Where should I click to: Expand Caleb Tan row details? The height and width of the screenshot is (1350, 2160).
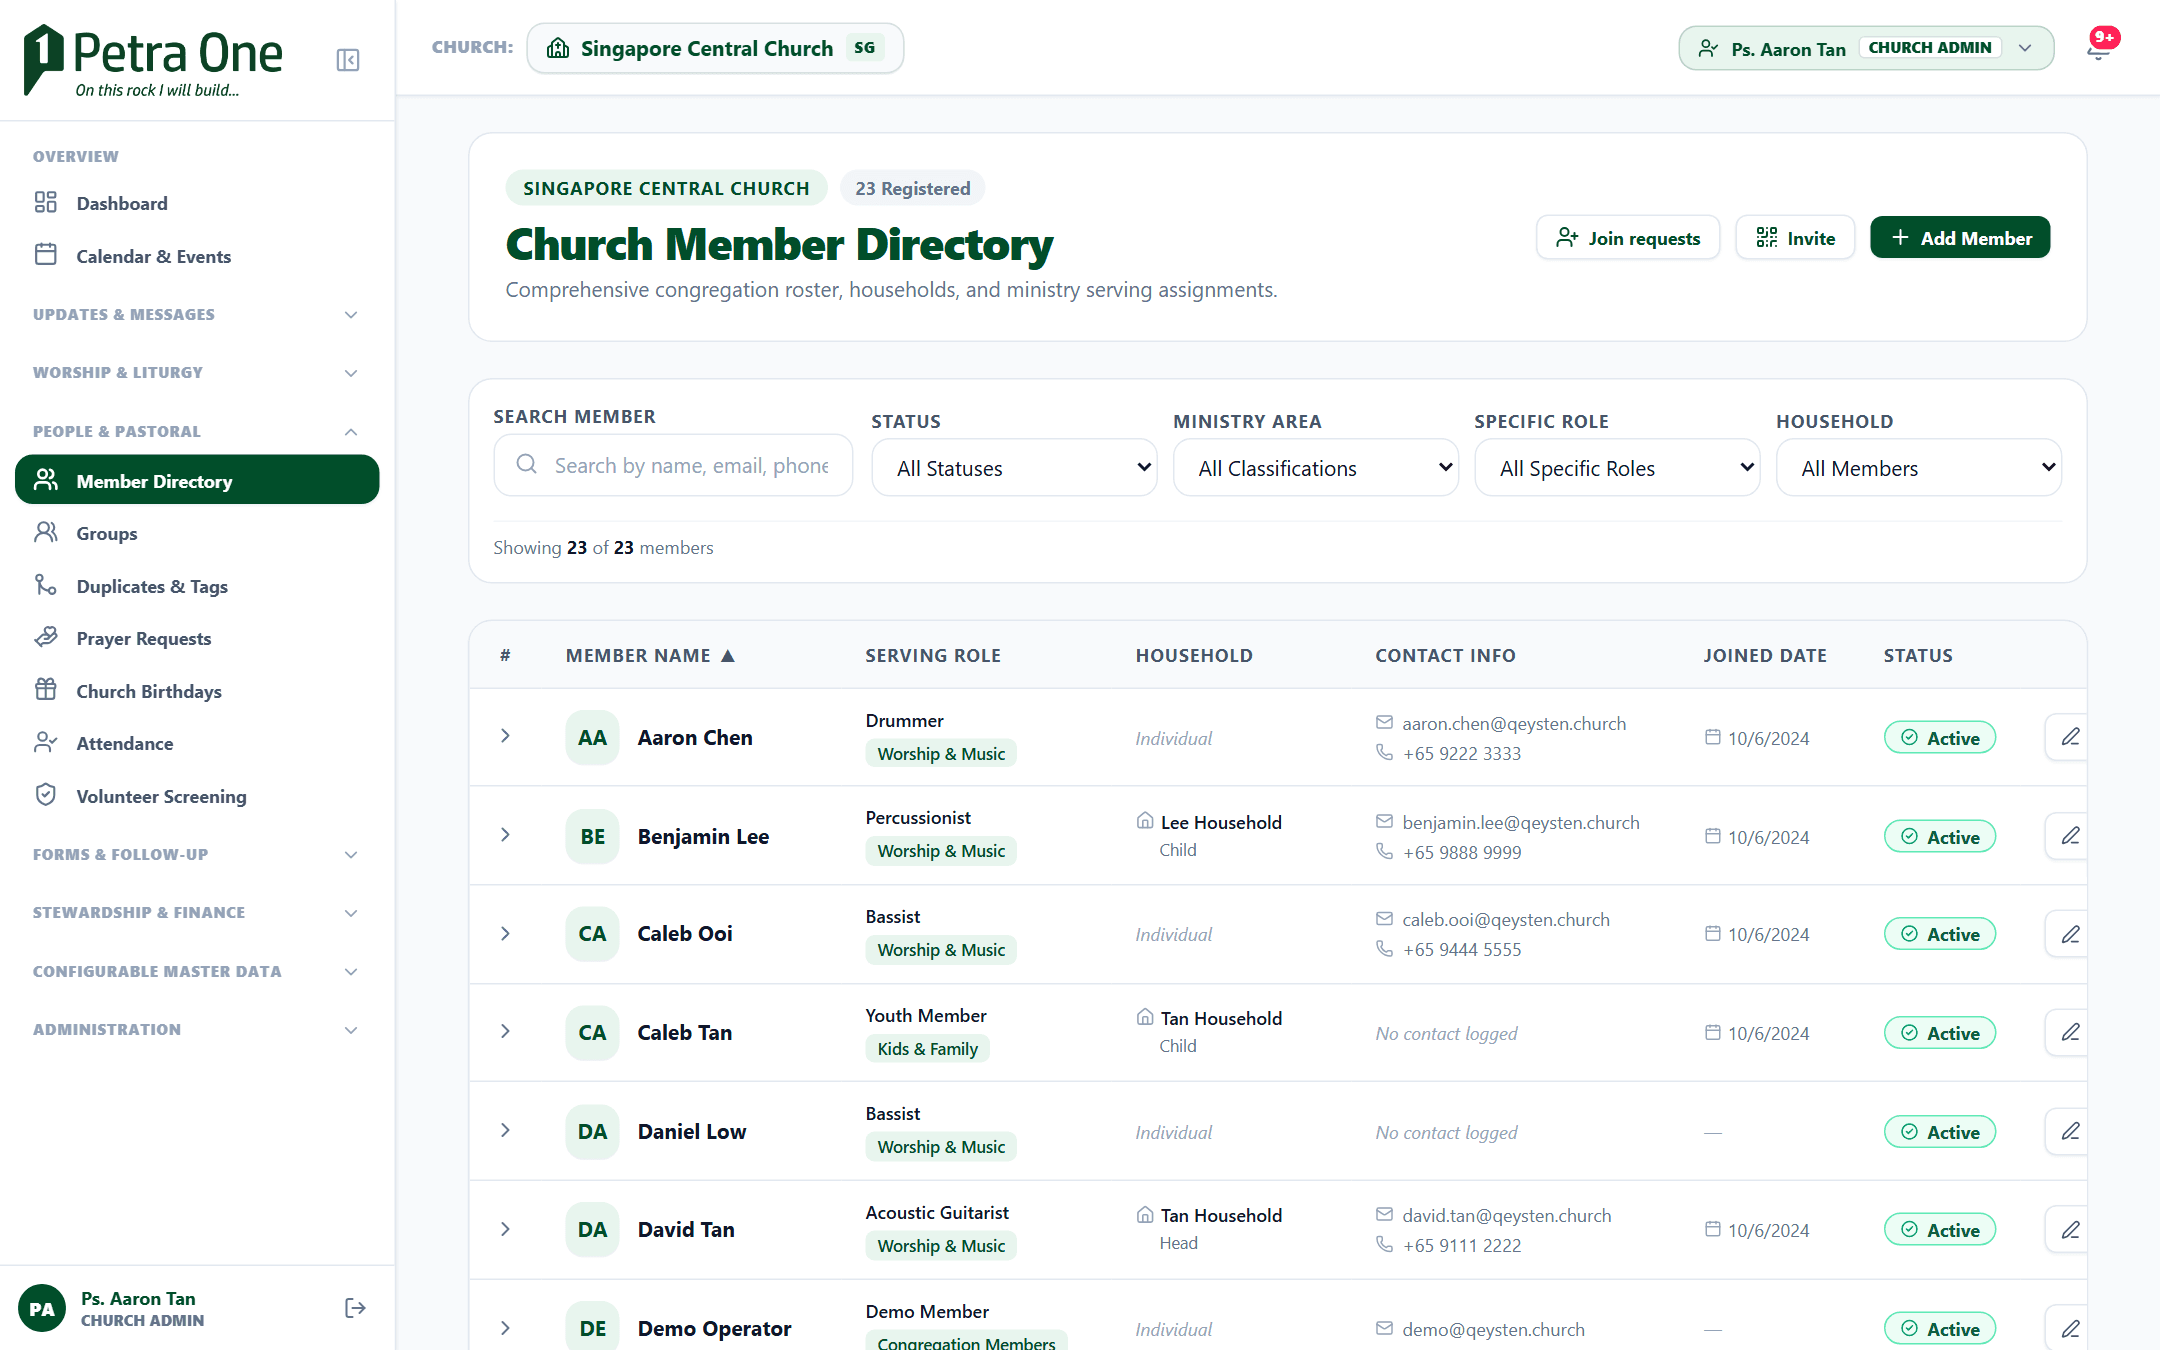[505, 1031]
